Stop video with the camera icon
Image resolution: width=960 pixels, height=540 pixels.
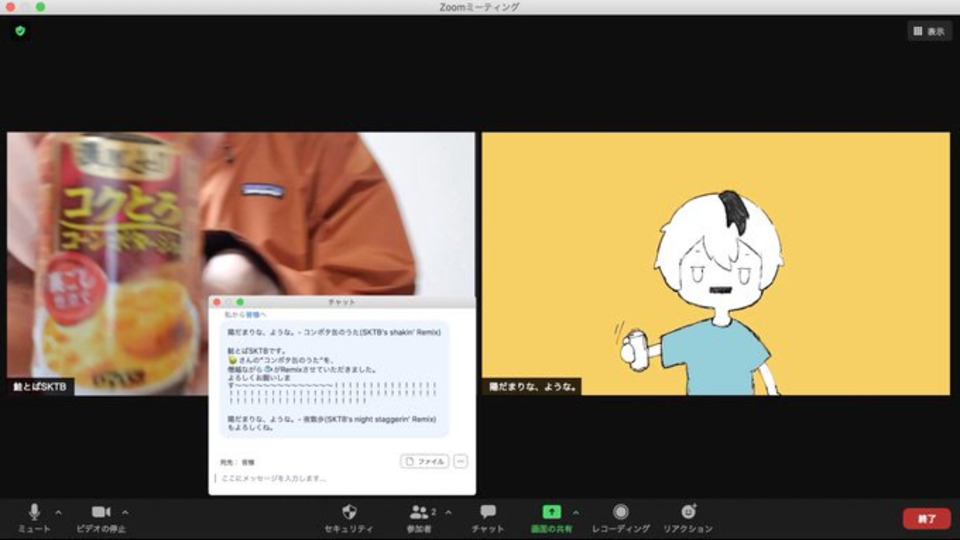[x=101, y=518]
